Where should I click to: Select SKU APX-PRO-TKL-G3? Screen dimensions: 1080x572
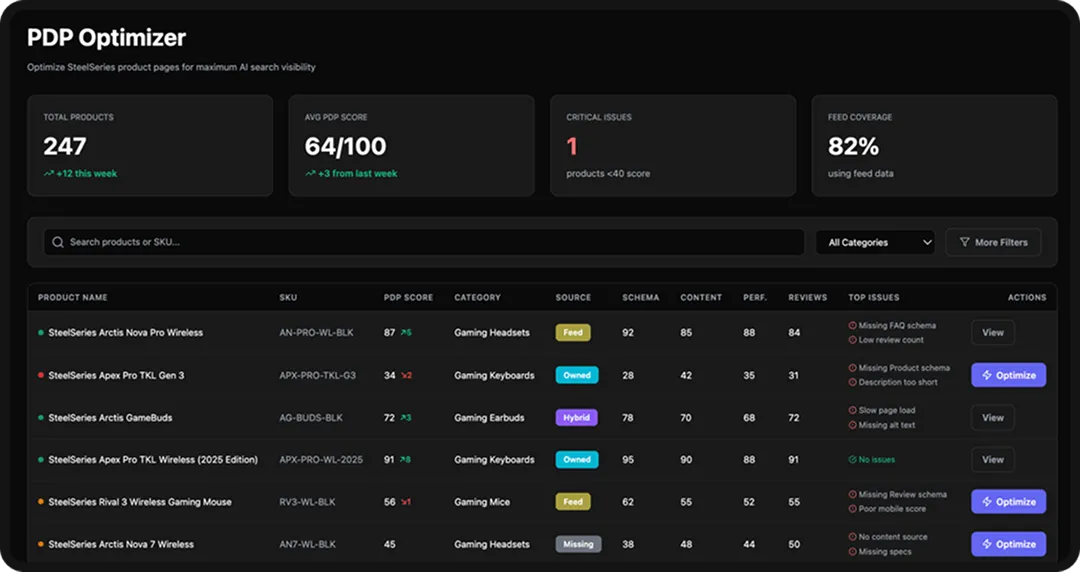[318, 375]
